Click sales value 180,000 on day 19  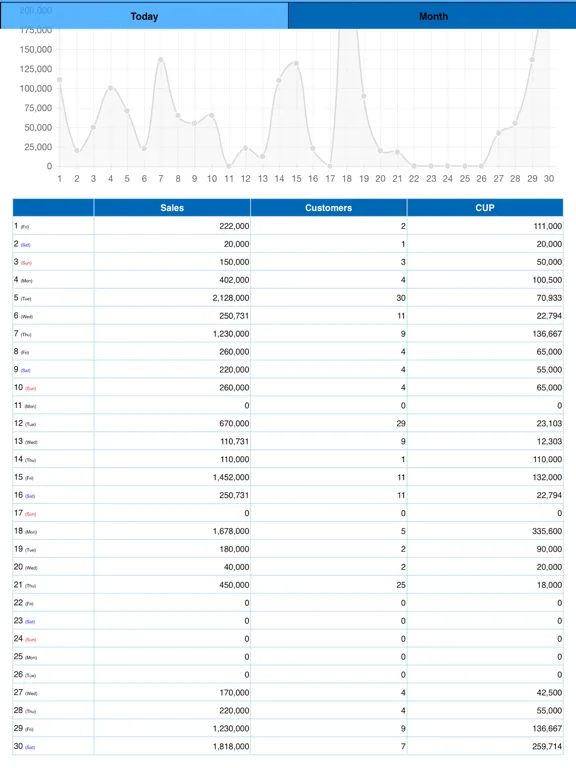[x=234, y=549]
